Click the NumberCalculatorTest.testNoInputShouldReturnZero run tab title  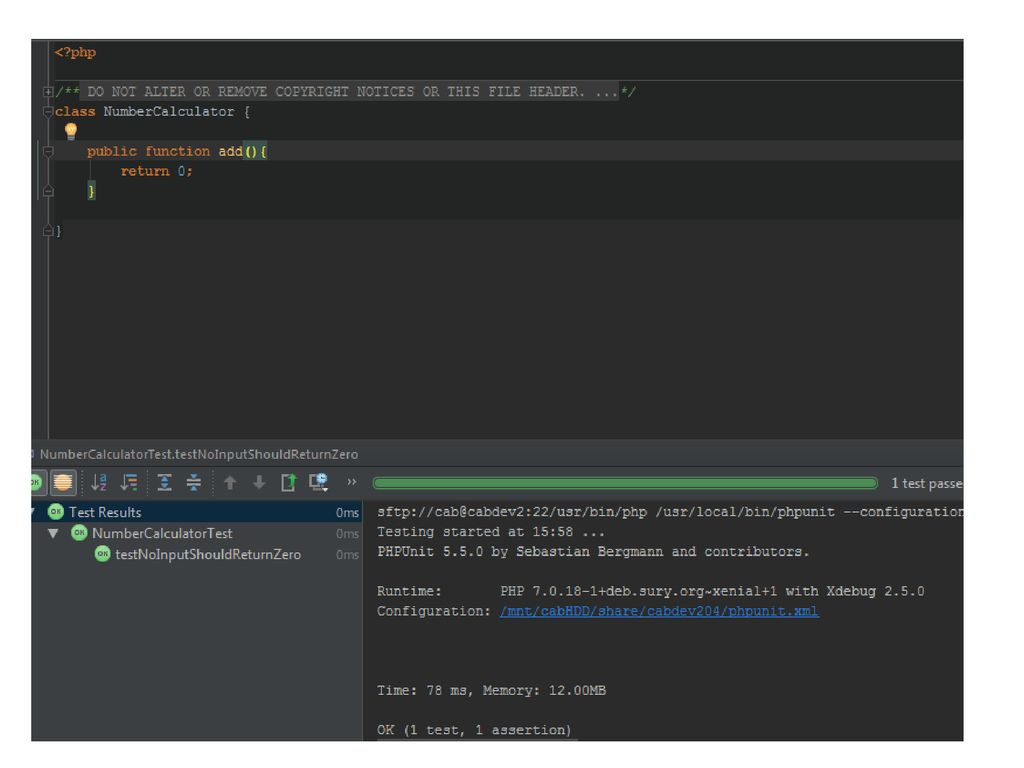point(199,455)
